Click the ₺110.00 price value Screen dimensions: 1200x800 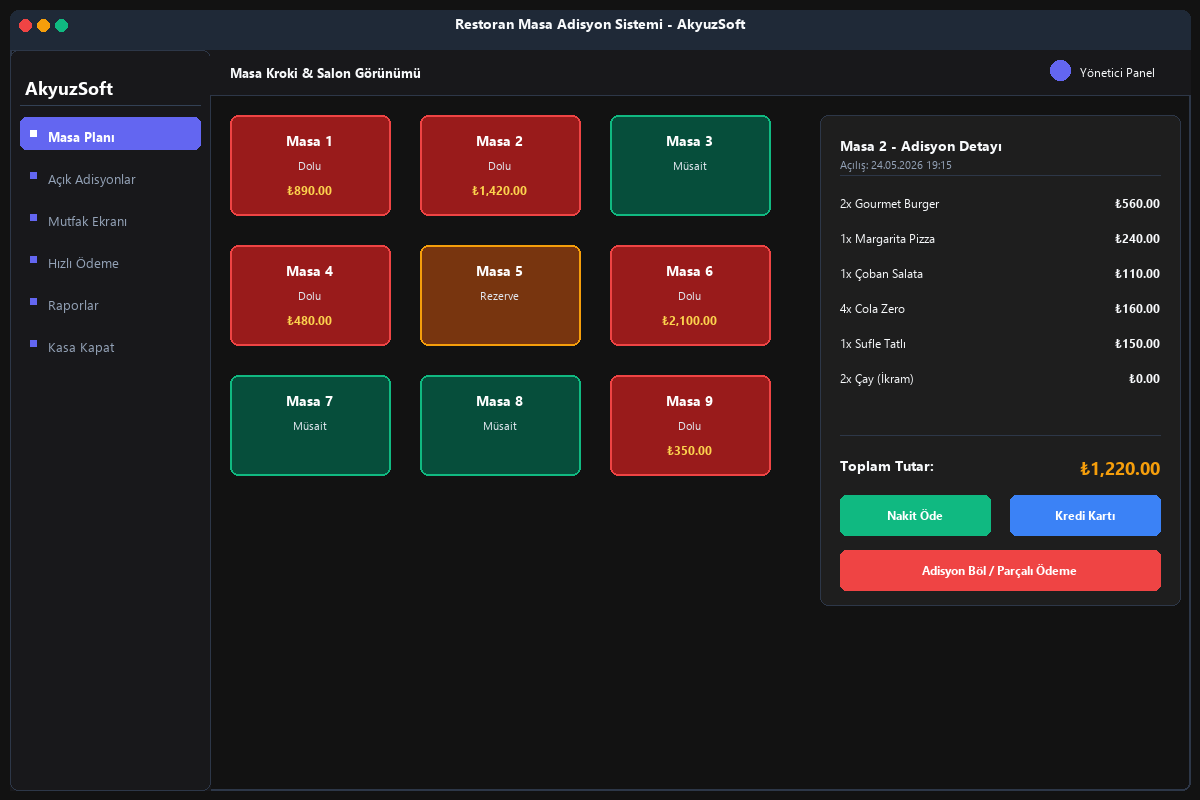[x=1137, y=274]
